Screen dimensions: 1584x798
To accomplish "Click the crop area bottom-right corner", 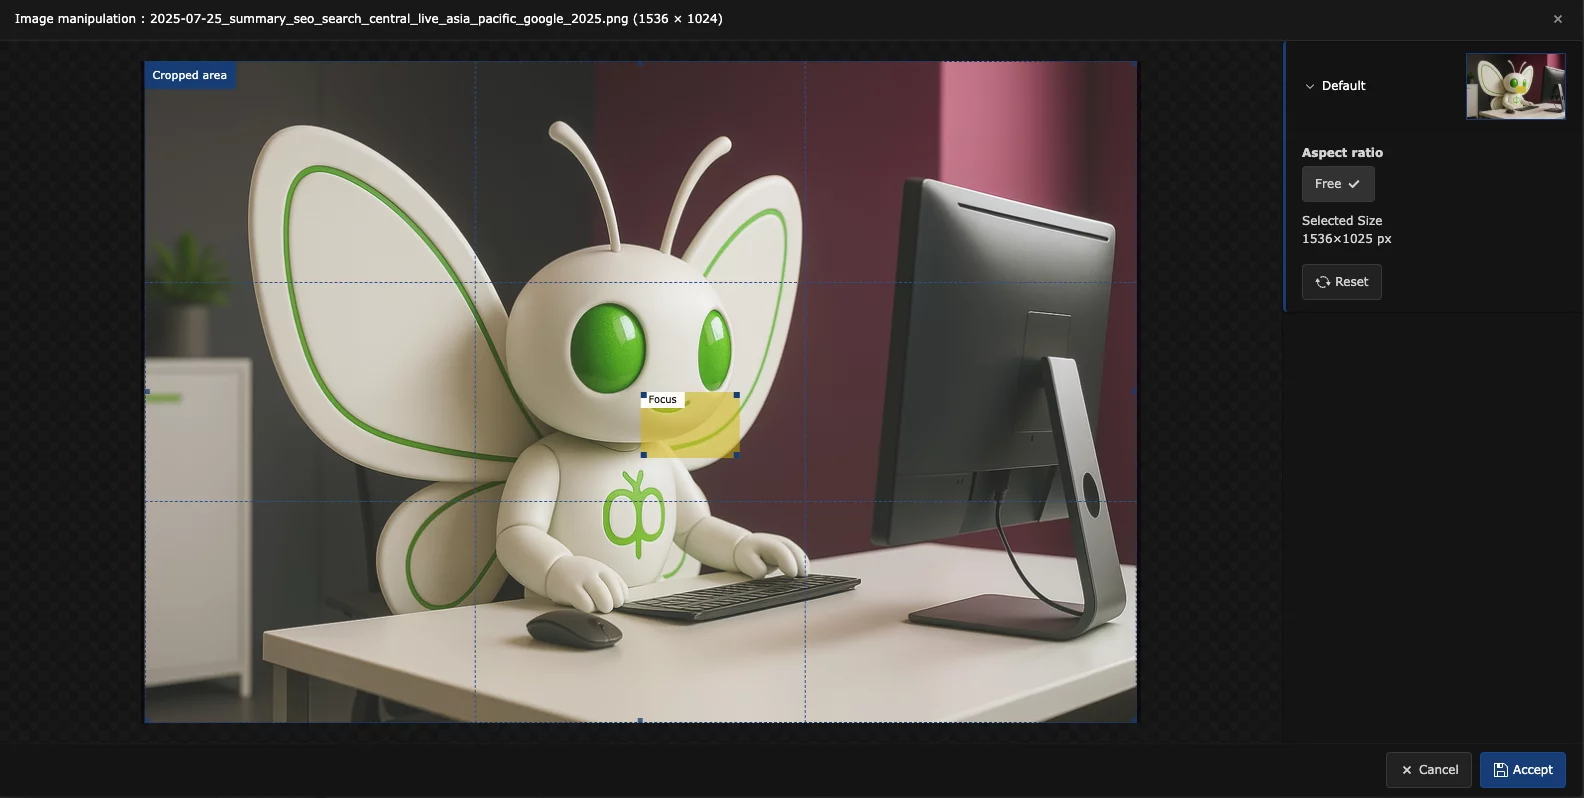I will point(1134,719).
